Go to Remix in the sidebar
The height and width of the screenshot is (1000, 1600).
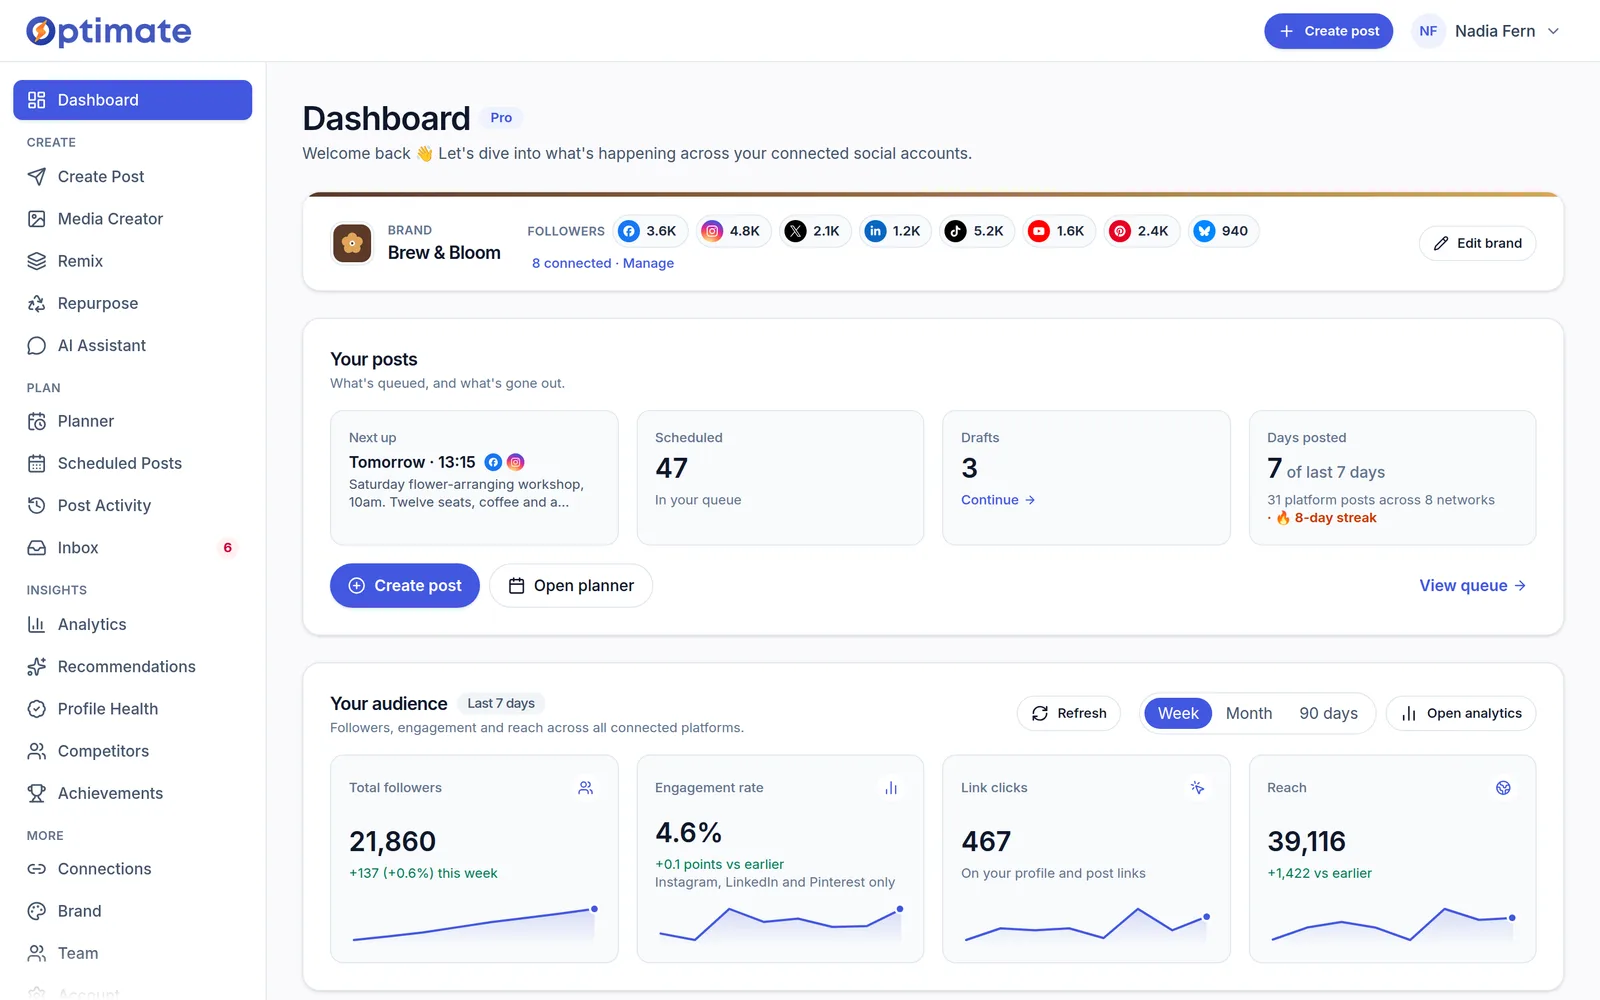click(132, 261)
